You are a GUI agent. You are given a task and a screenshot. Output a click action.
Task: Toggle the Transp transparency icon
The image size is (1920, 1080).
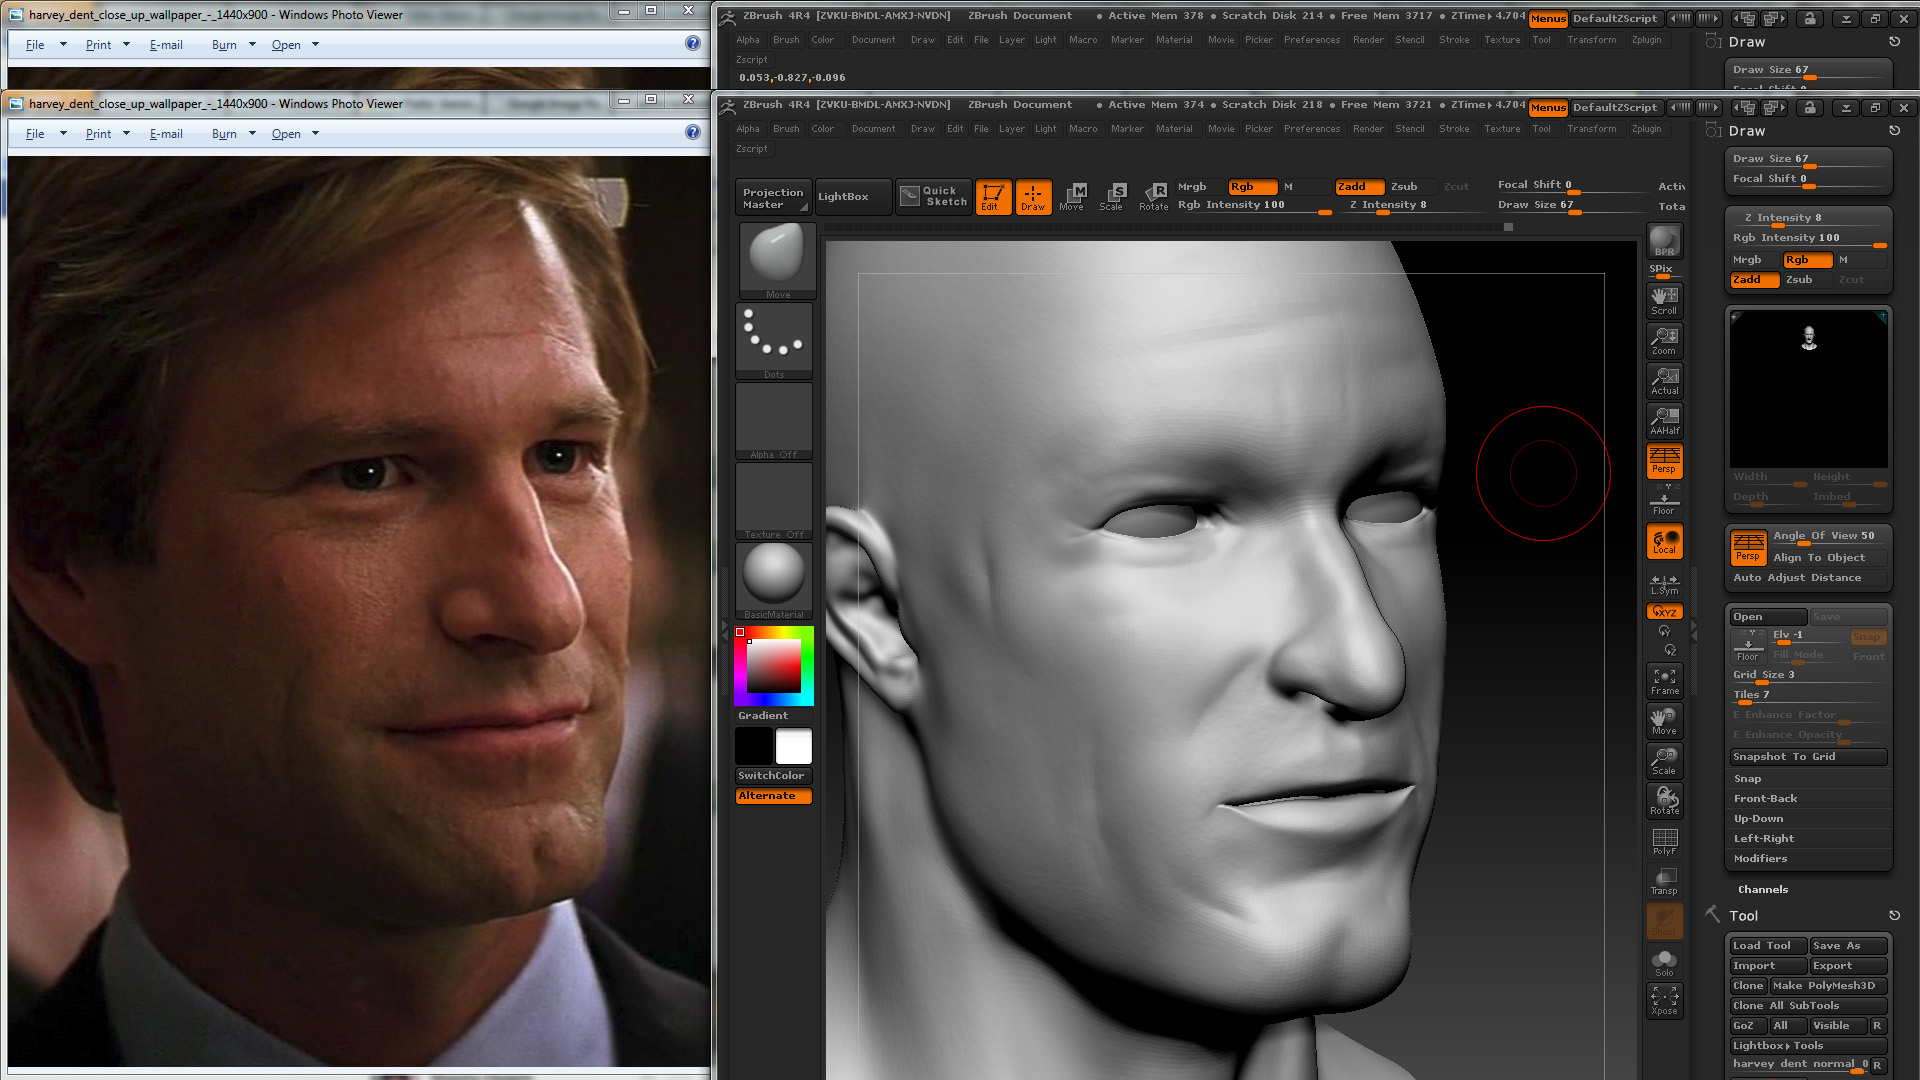point(1664,881)
